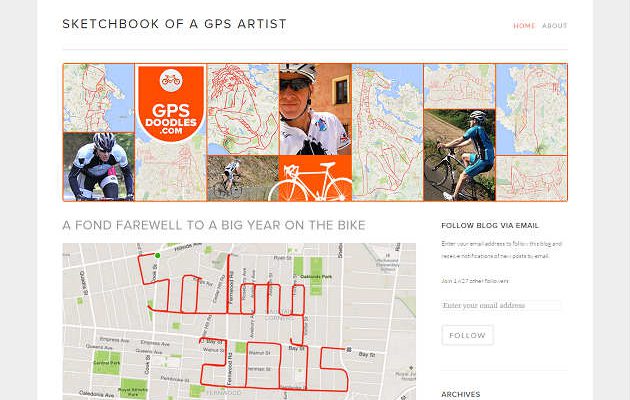Click the giraffe-shaped GPS doodle map tile
The image size is (630, 400).
pyautogui.click(x=387, y=133)
